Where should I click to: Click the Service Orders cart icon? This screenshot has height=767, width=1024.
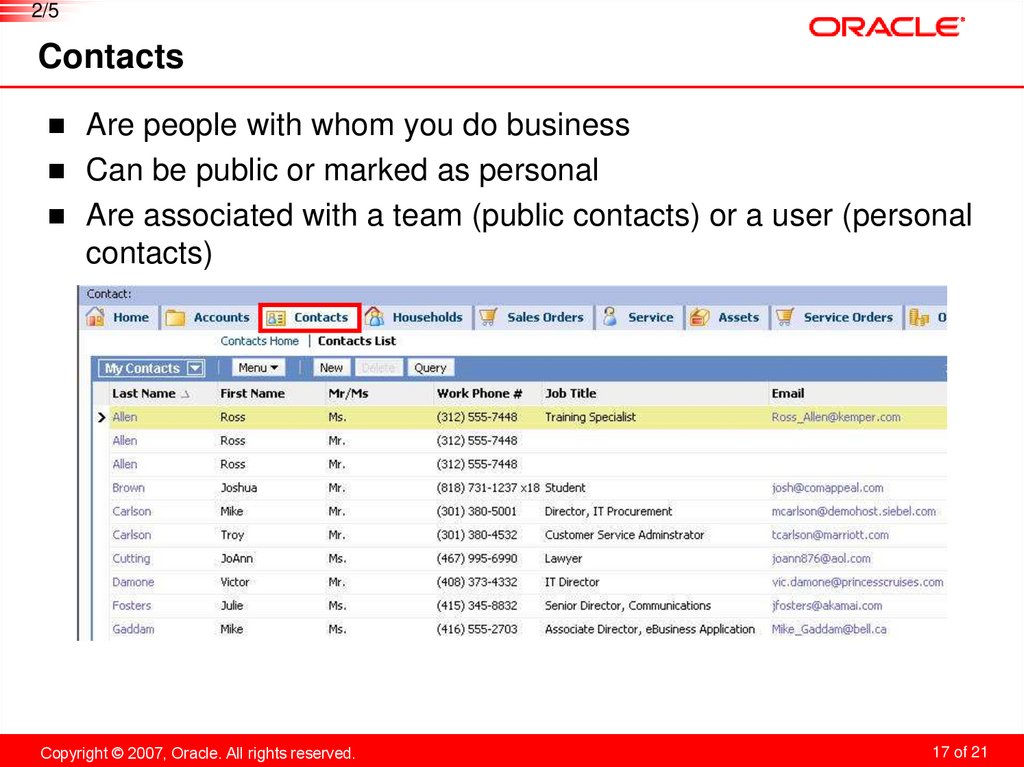[x=785, y=317]
